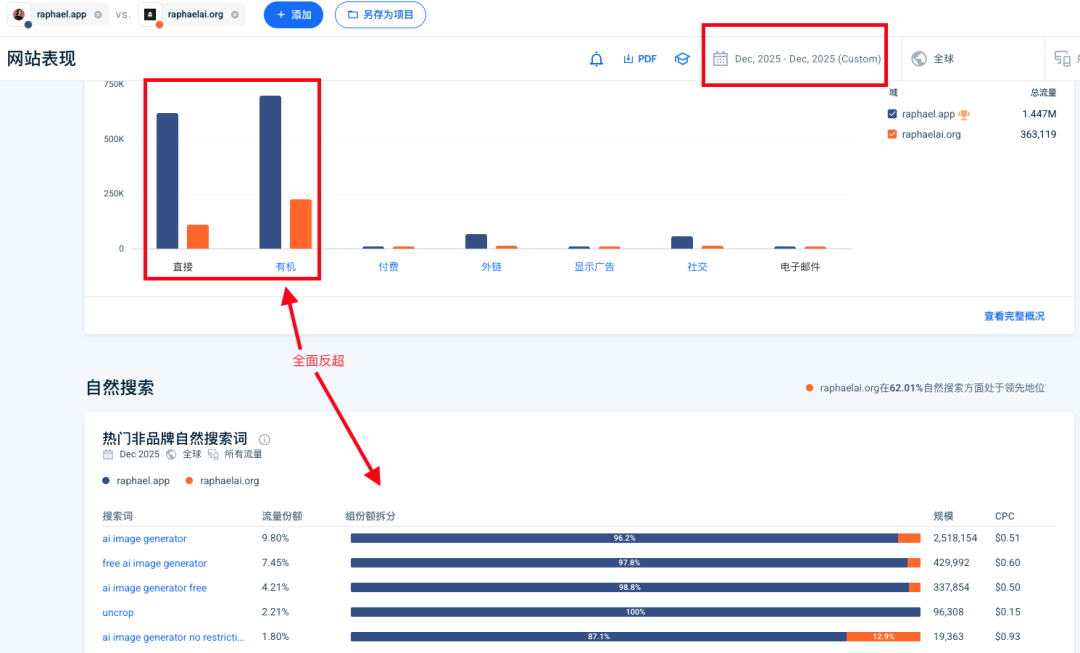This screenshot has width=1080, height=653.
Task: Open keyword 'ai image generator'
Action: click(145, 539)
